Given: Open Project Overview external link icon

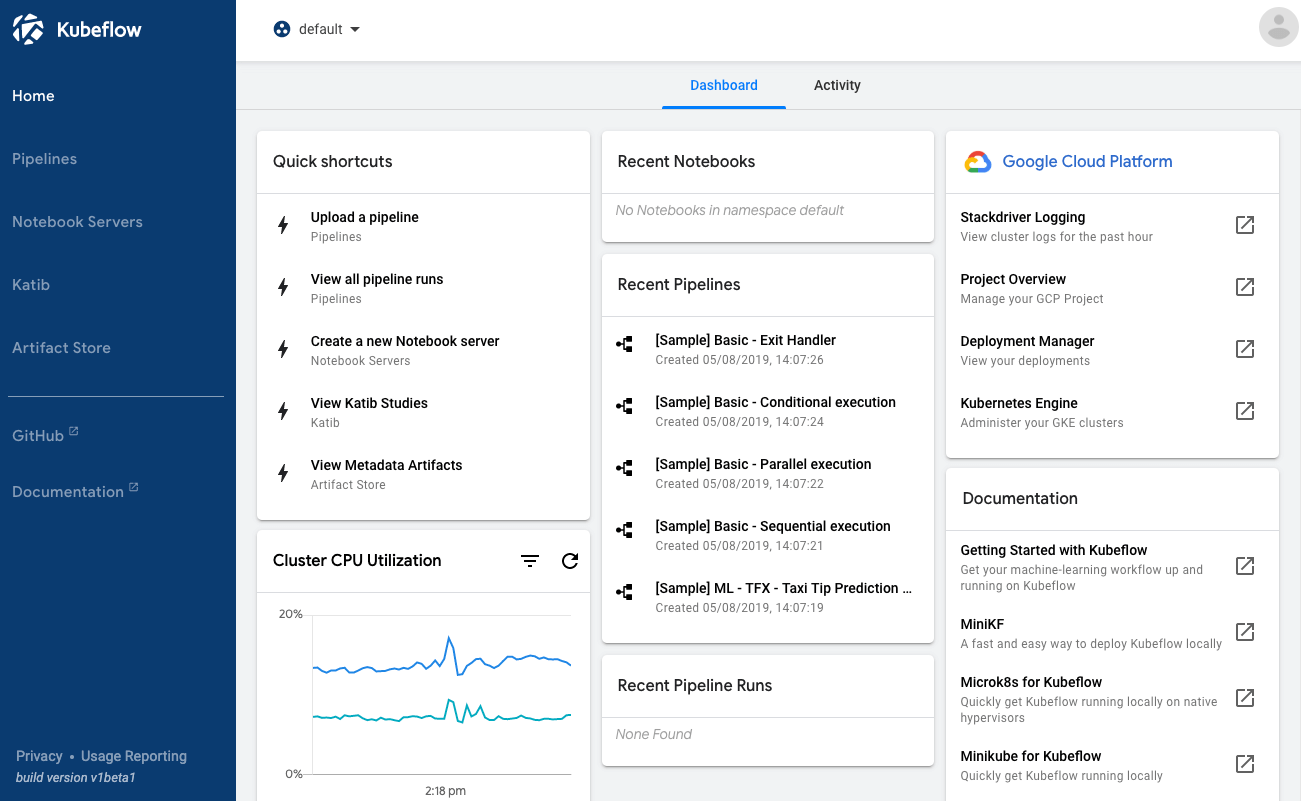Looking at the screenshot, I should point(1245,287).
